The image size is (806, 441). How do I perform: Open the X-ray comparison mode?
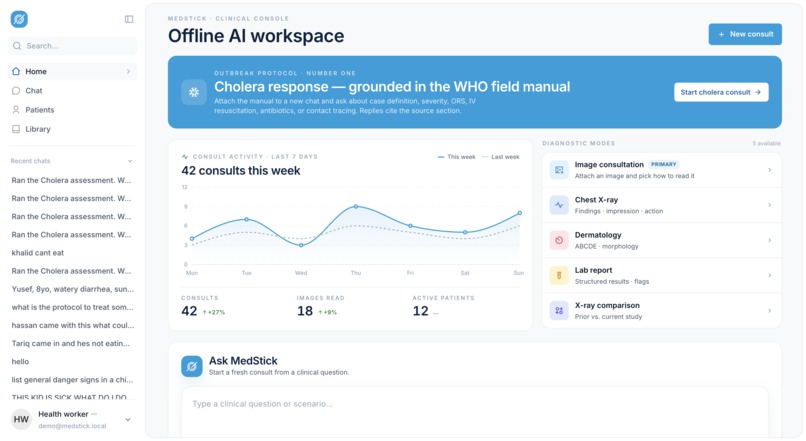pos(662,310)
